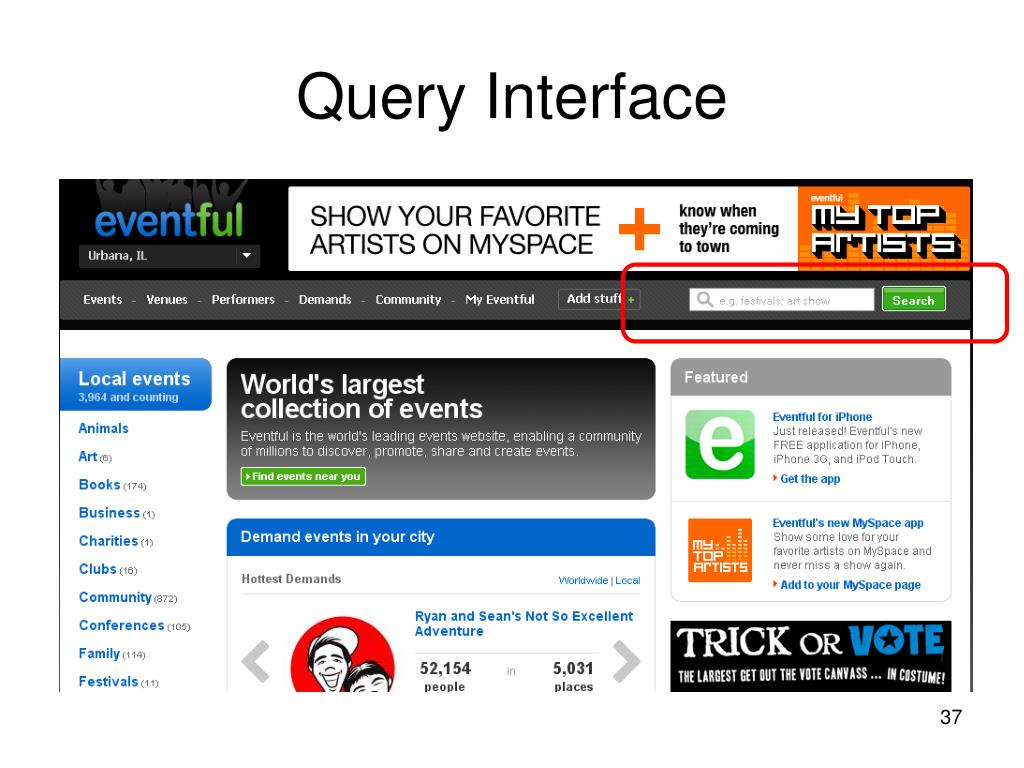Click the magnifier icon in search box
Viewport: 1024px width, 768px height.
[x=705, y=300]
